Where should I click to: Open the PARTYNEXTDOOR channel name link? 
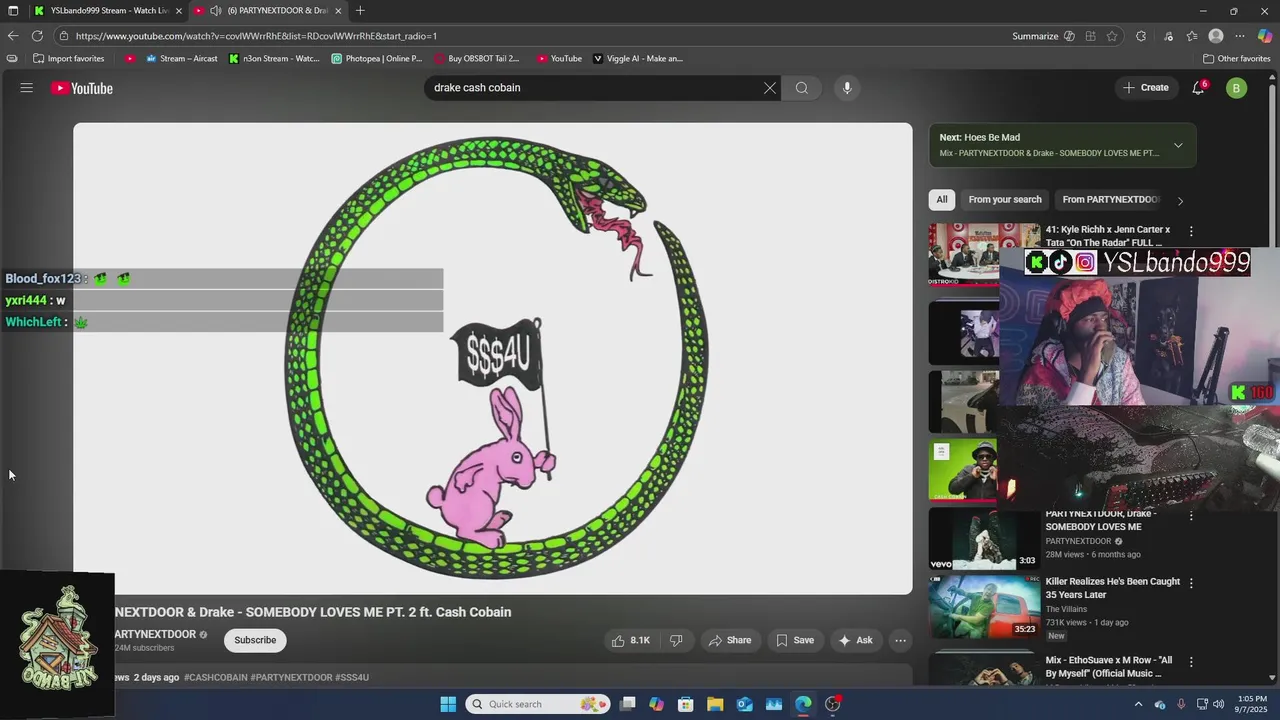pyautogui.click(x=155, y=634)
